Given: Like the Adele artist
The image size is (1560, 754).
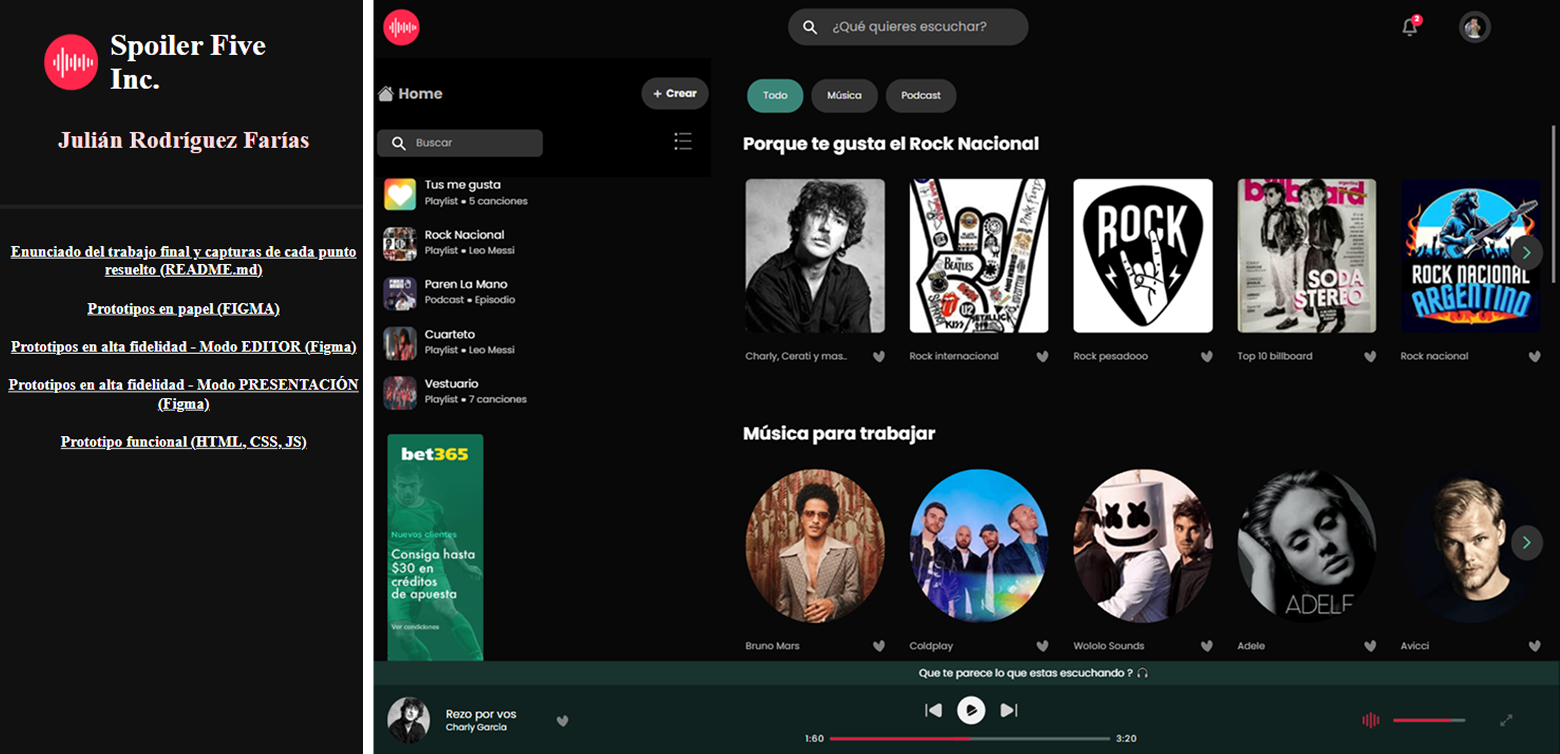Looking at the screenshot, I should (1370, 646).
